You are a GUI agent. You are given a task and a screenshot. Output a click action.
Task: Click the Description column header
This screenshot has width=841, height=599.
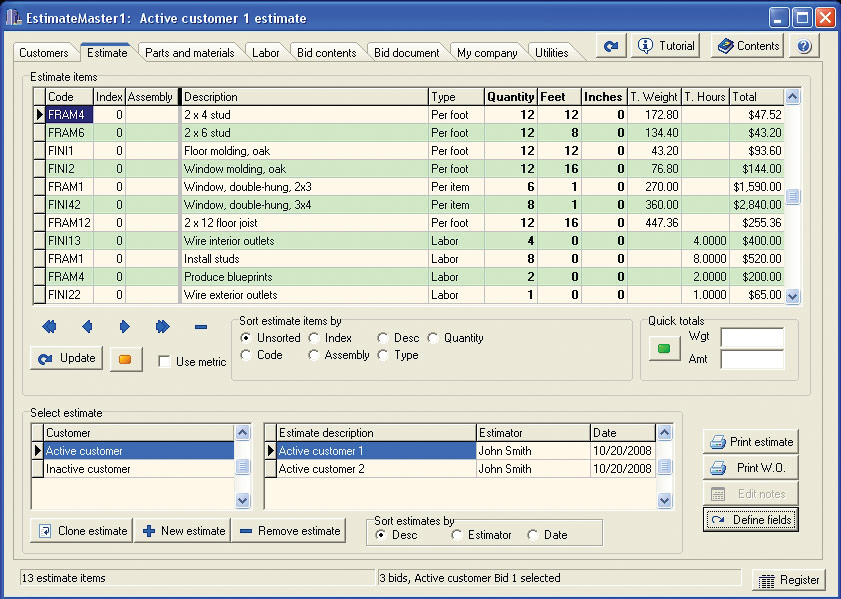[x=305, y=97]
